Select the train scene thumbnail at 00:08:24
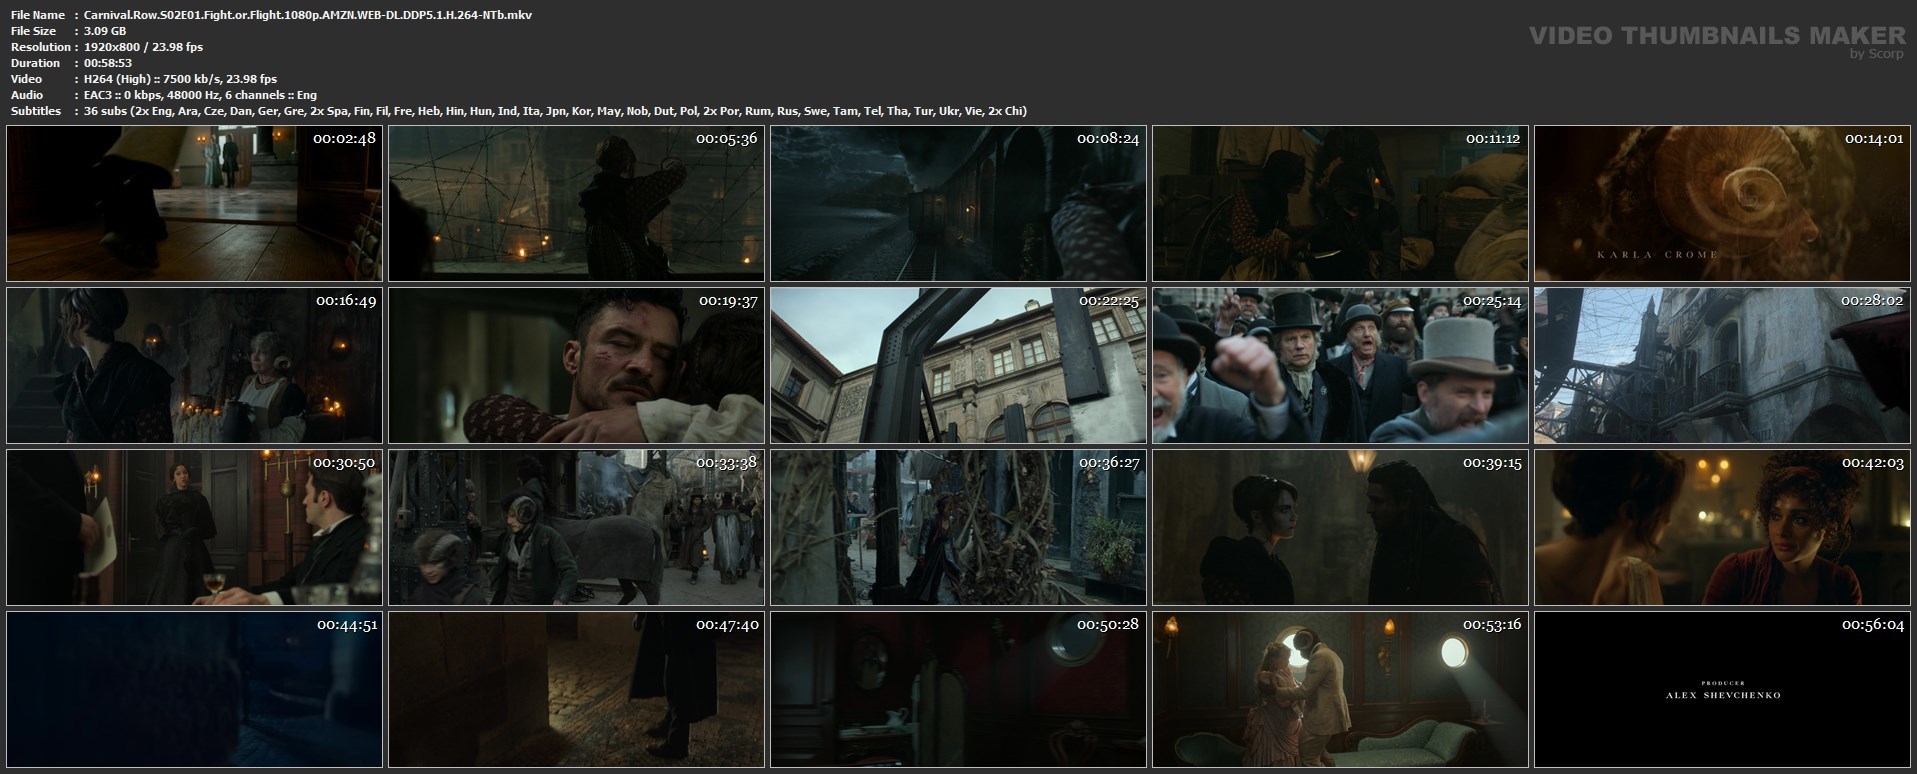The image size is (1917, 774). [958, 204]
